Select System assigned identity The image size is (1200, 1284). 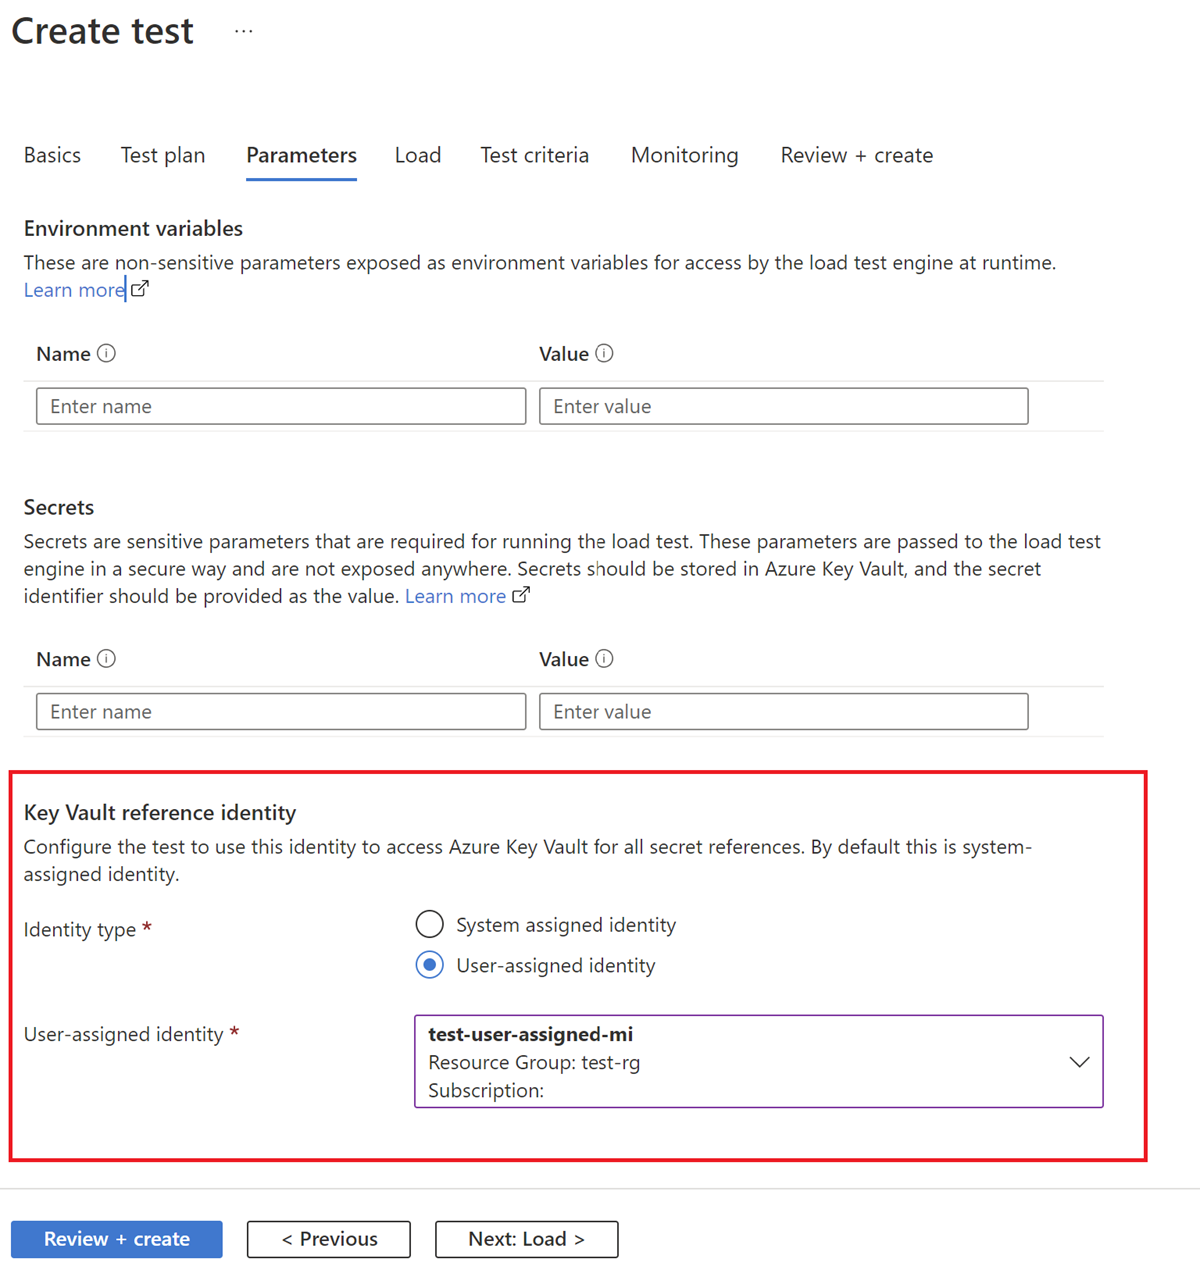(429, 924)
